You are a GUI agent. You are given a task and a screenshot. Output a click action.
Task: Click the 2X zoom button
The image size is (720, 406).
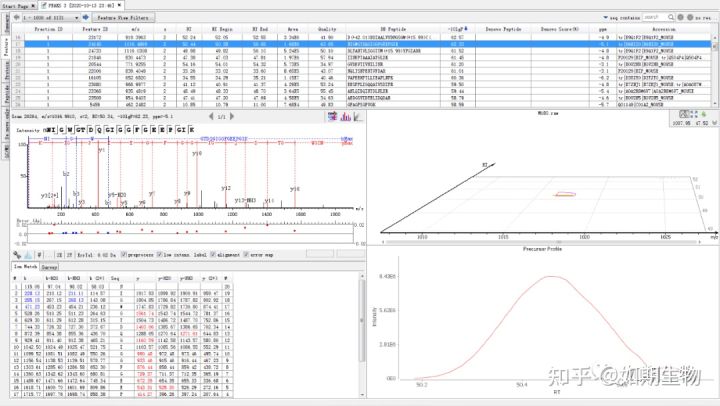[x=69, y=254]
